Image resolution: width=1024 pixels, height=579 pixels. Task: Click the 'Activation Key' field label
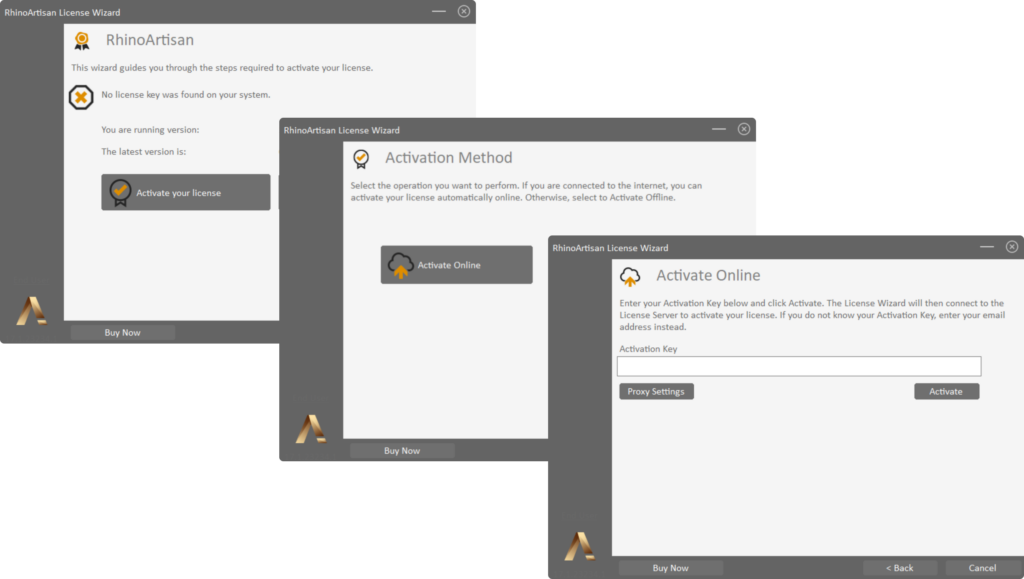click(648, 349)
